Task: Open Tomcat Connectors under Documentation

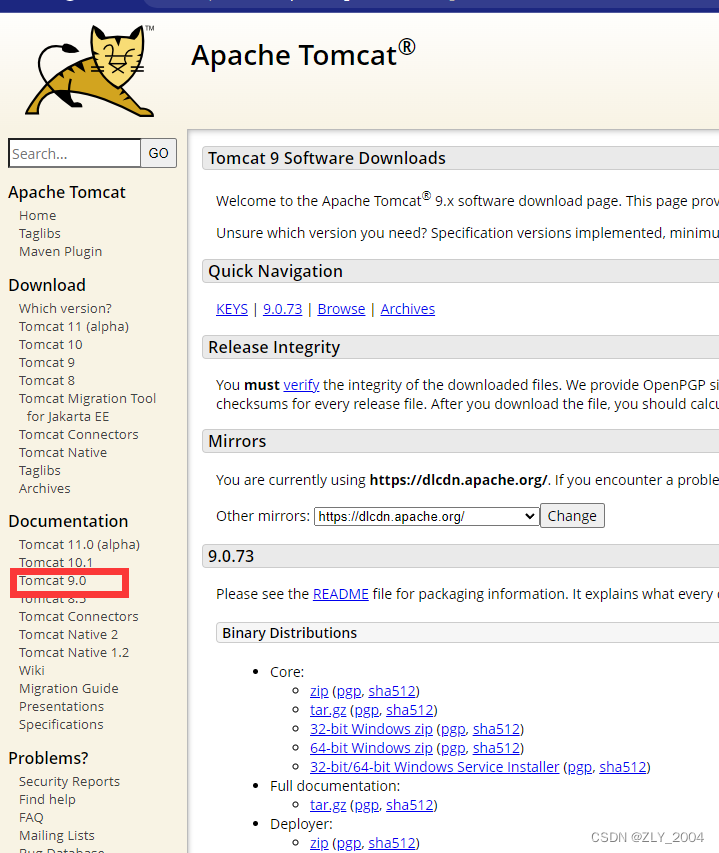Action: coord(79,616)
